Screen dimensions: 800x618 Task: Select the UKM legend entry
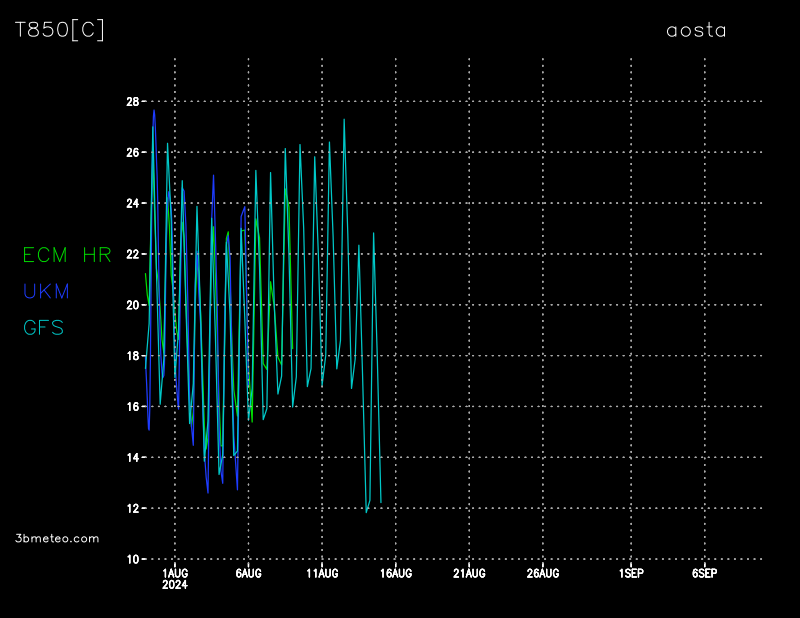46,291
